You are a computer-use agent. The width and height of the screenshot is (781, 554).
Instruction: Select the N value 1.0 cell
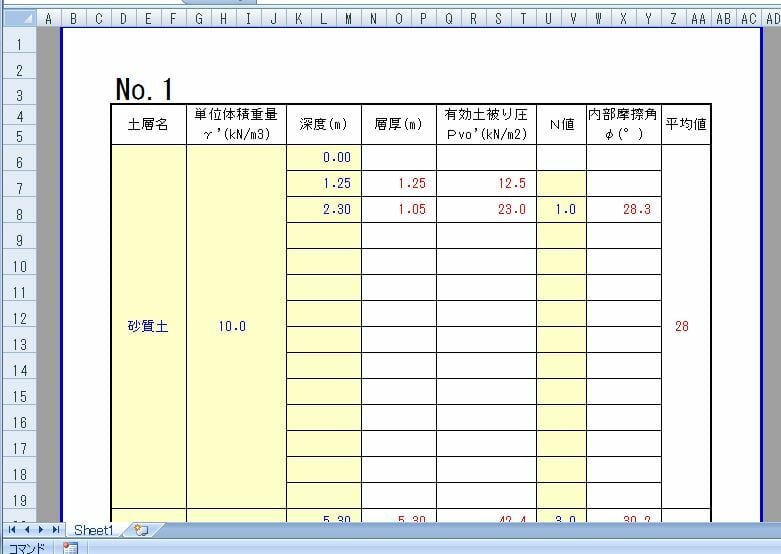[561, 209]
